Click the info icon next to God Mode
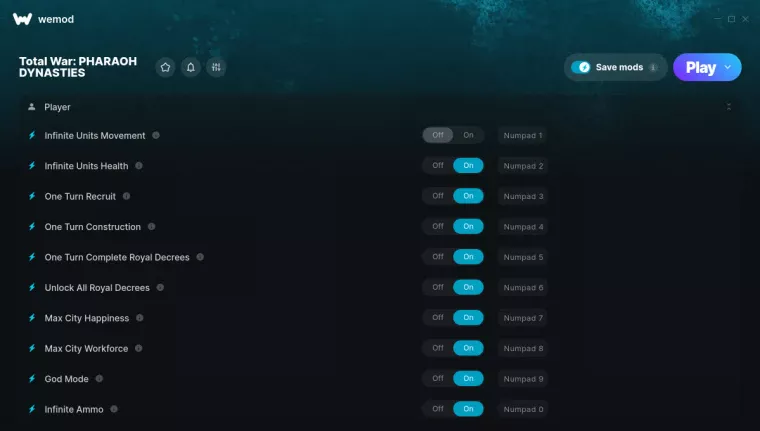 pos(99,379)
